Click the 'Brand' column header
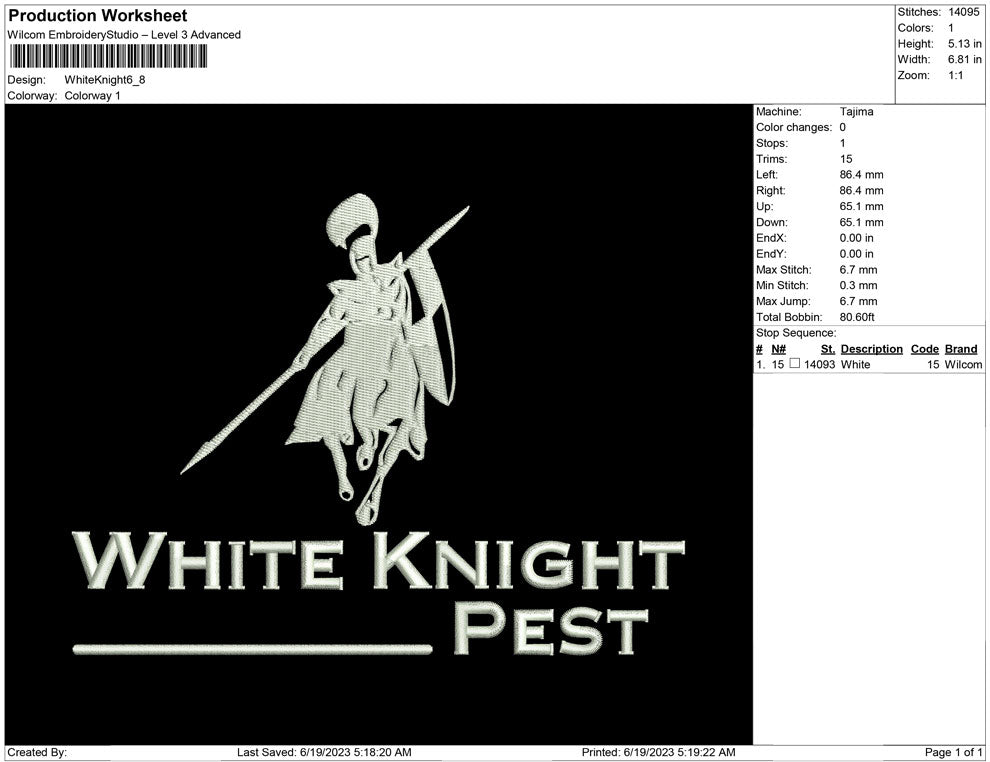The height and width of the screenshot is (762, 990). tap(960, 349)
